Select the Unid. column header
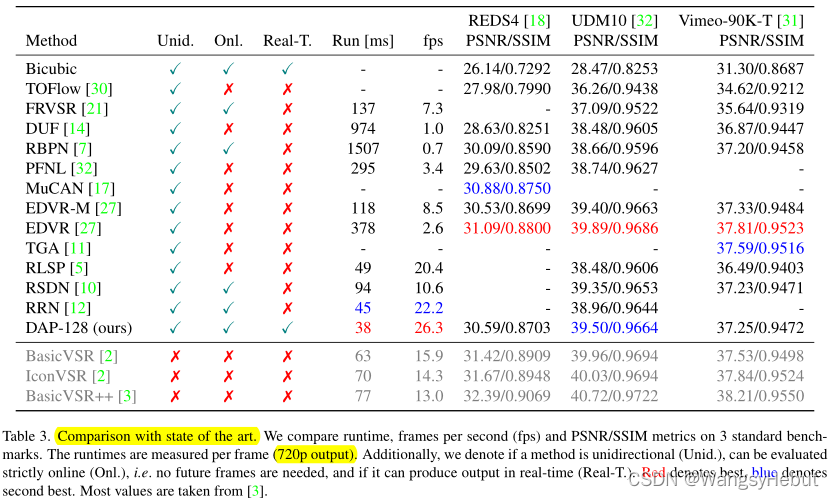Viewport: 834px width, 499px height. pyautogui.click(x=176, y=40)
